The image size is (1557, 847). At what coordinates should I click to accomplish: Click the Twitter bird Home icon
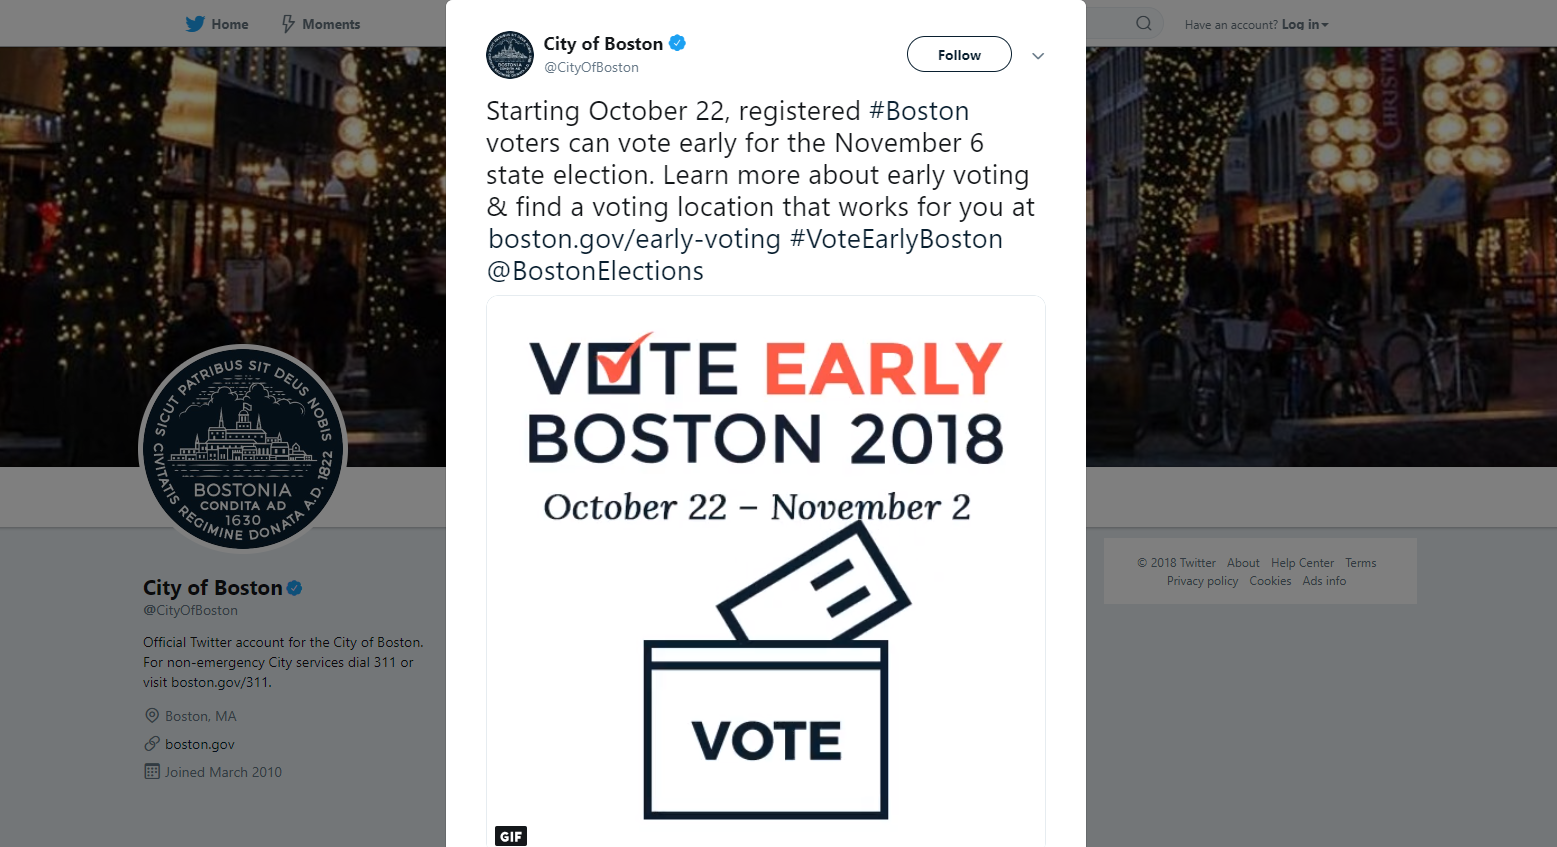point(195,24)
